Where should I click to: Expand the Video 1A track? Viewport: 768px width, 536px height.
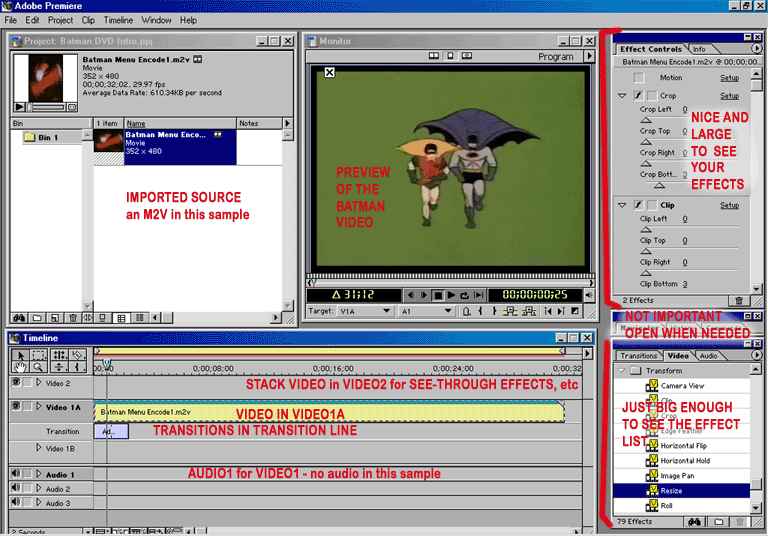click(x=39, y=406)
